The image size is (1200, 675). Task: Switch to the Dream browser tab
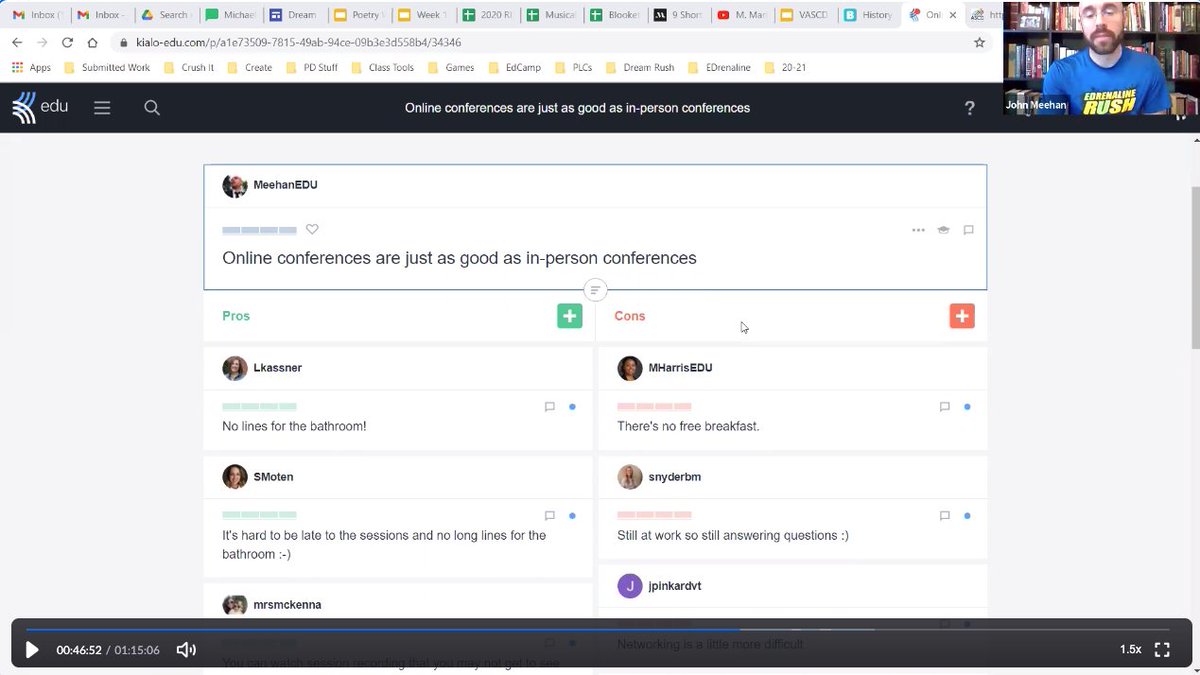pyautogui.click(x=294, y=15)
